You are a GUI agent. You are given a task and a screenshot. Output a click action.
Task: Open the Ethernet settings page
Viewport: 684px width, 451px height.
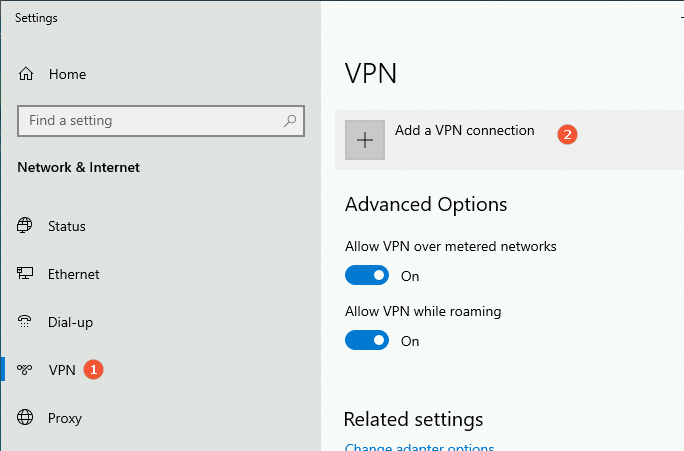click(x=74, y=274)
